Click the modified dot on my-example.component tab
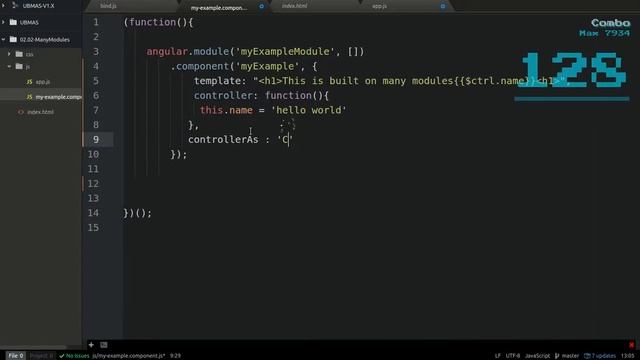The width and height of the screenshot is (640, 360). point(262,7)
